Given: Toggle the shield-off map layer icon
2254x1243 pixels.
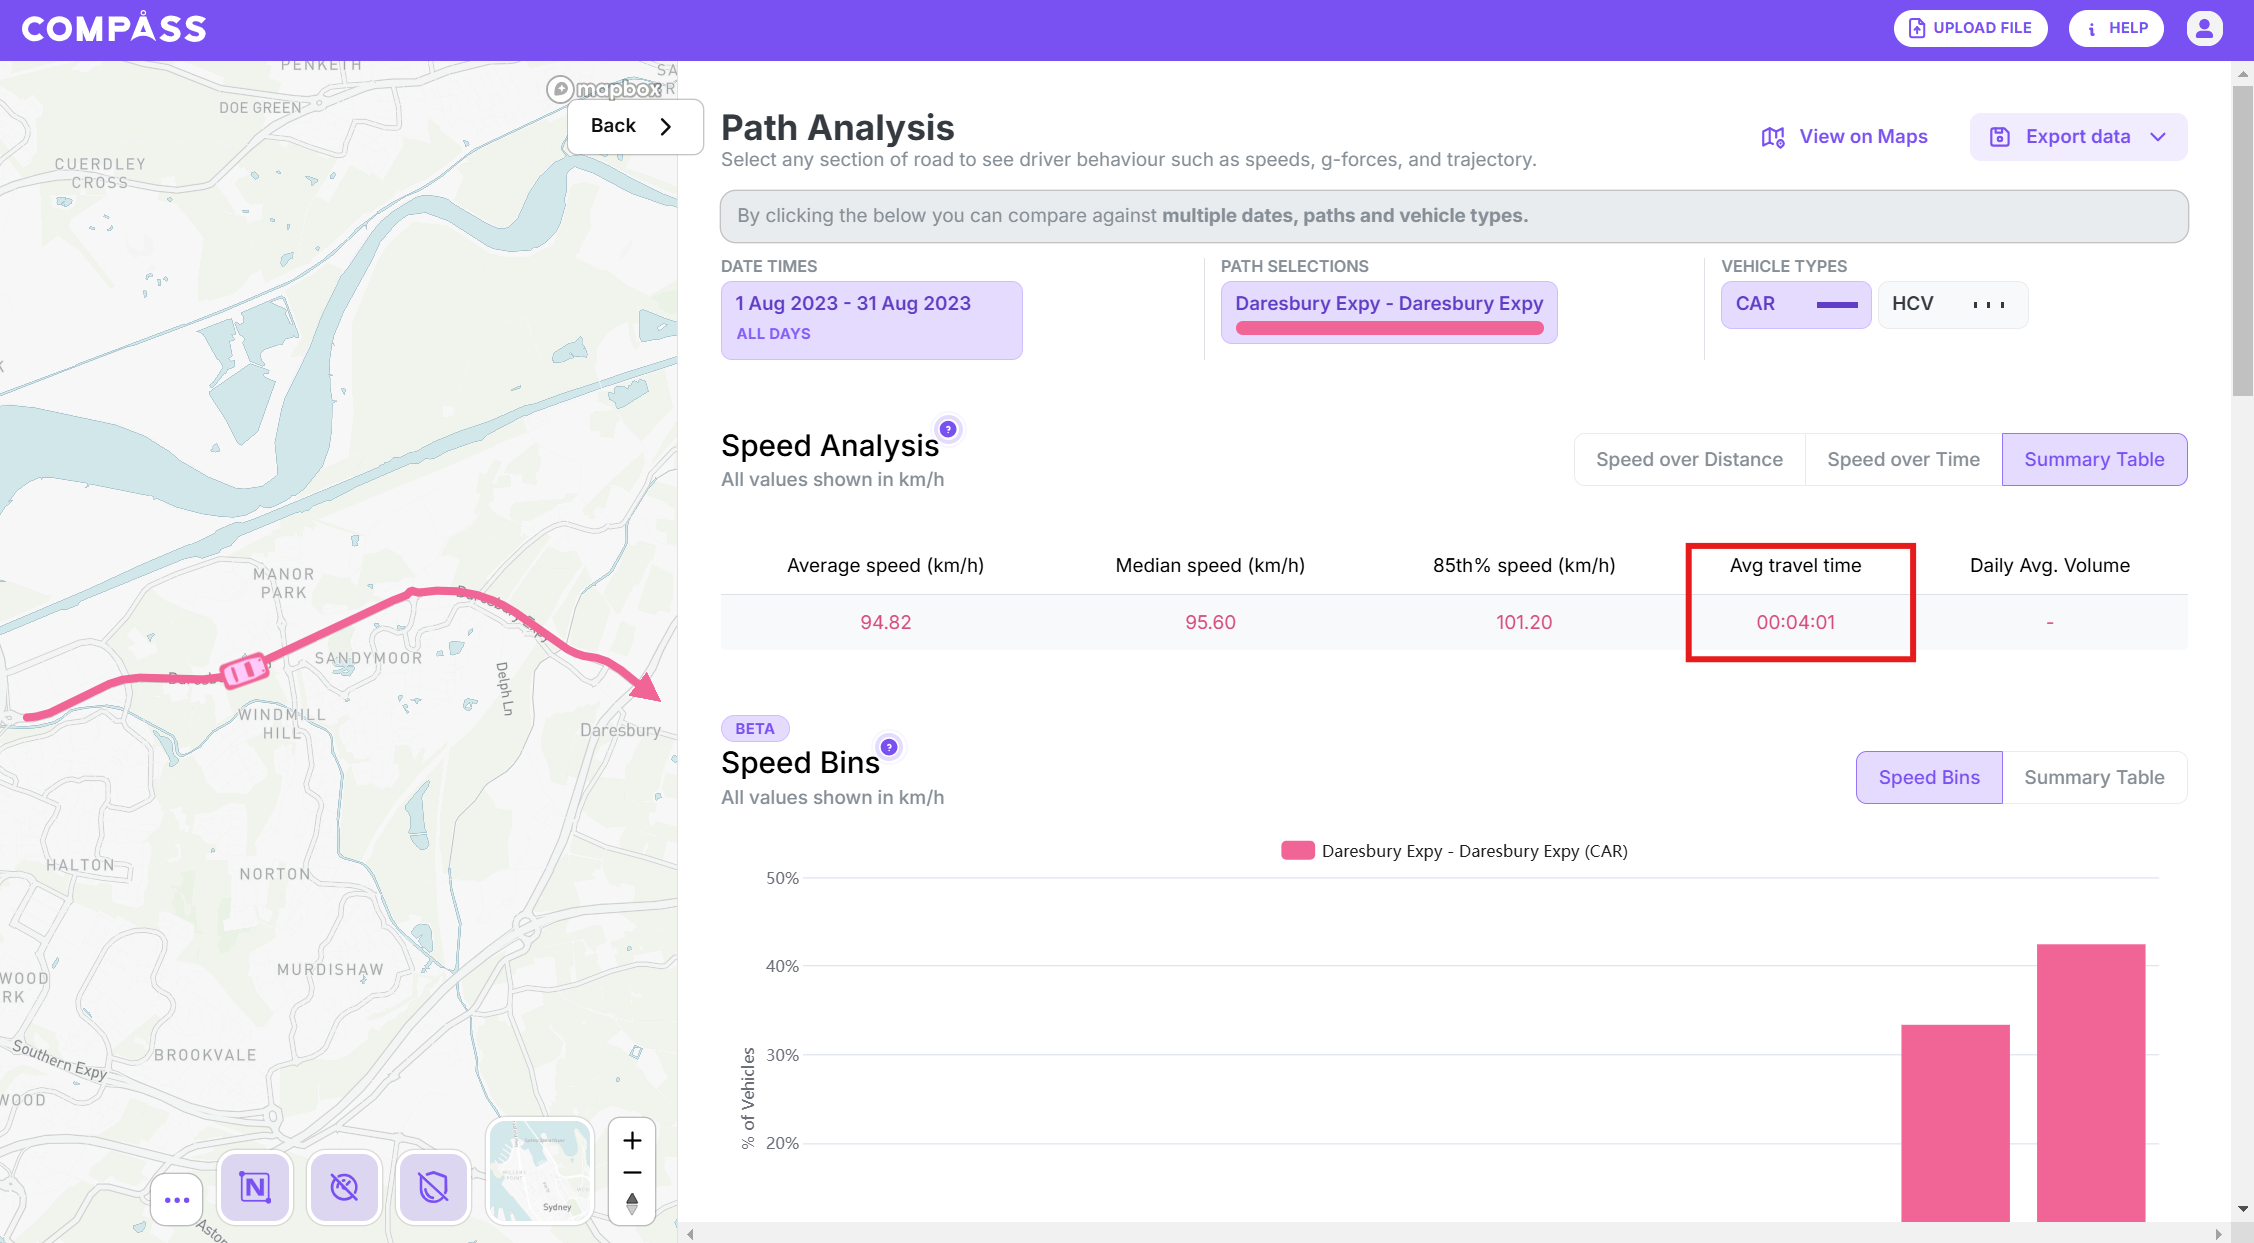Looking at the screenshot, I should click(x=434, y=1187).
